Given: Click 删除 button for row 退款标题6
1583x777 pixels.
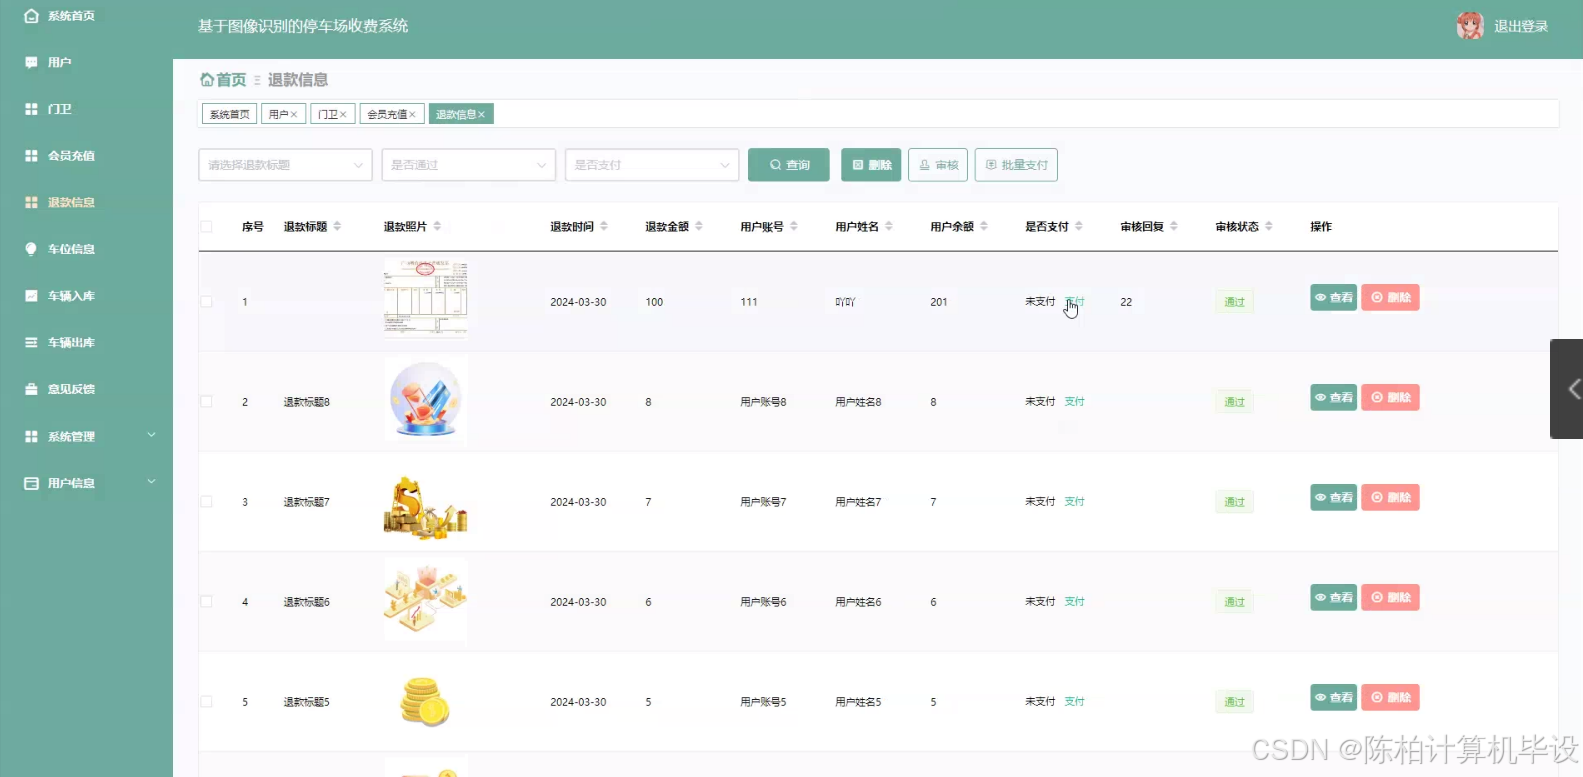Looking at the screenshot, I should (x=1390, y=598).
